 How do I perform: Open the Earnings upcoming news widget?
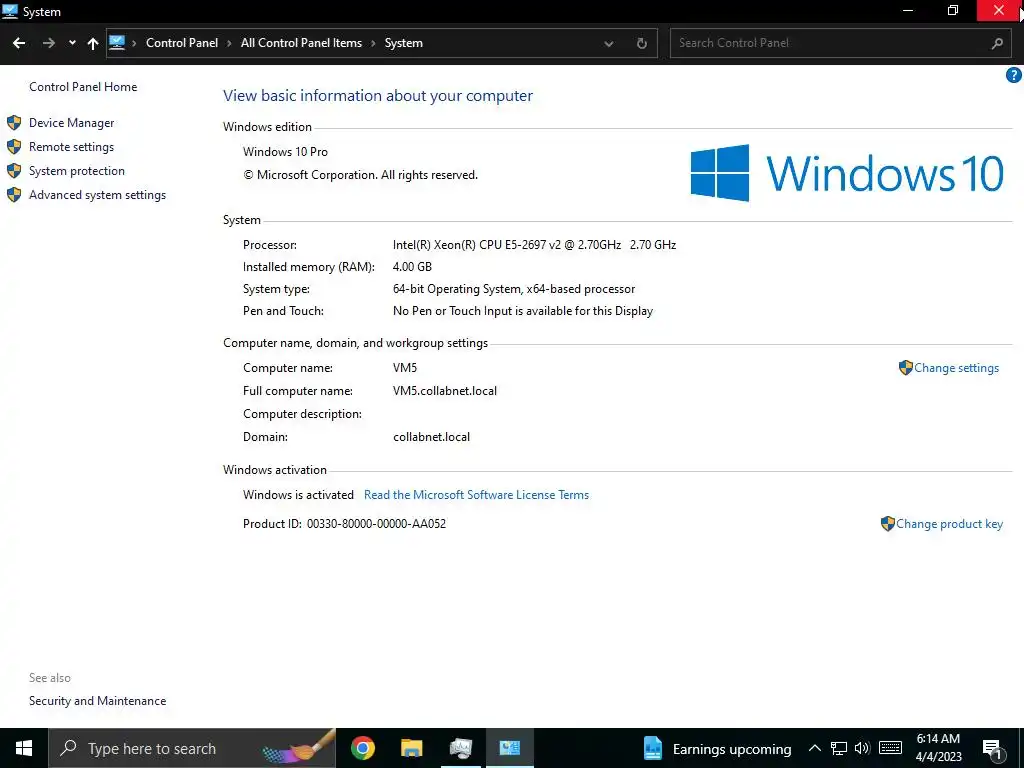point(717,748)
